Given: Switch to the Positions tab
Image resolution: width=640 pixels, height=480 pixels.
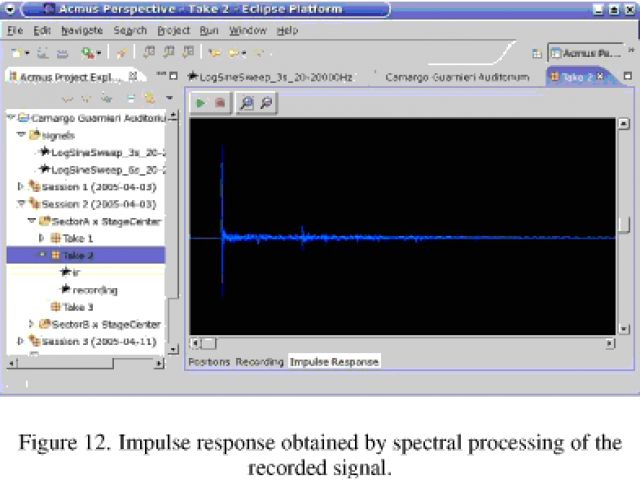Looking at the screenshot, I should click(x=209, y=362).
